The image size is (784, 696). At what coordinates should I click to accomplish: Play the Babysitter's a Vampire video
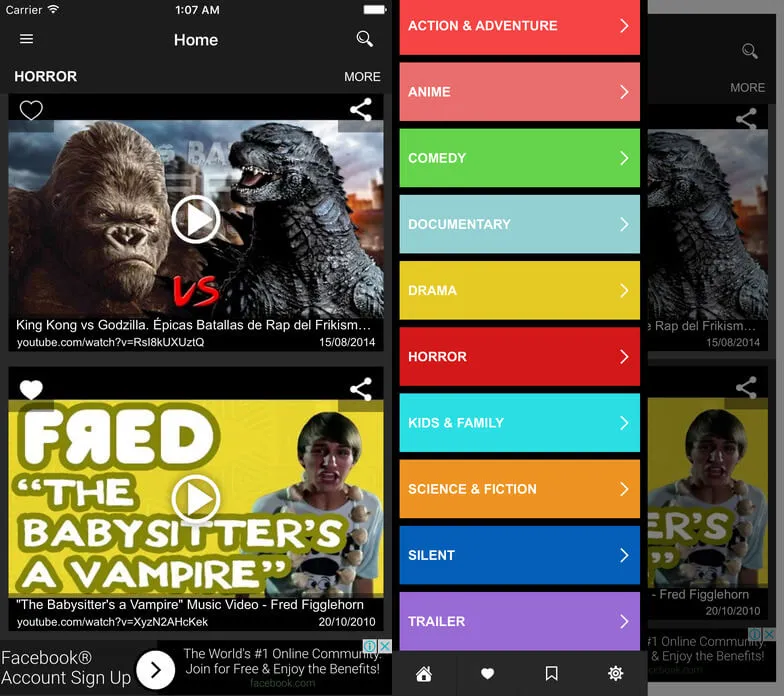point(196,499)
